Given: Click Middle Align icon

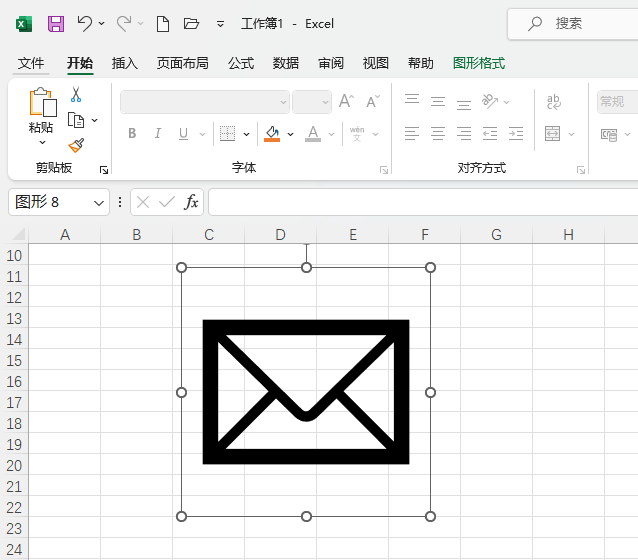Looking at the screenshot, I should 438,101.
